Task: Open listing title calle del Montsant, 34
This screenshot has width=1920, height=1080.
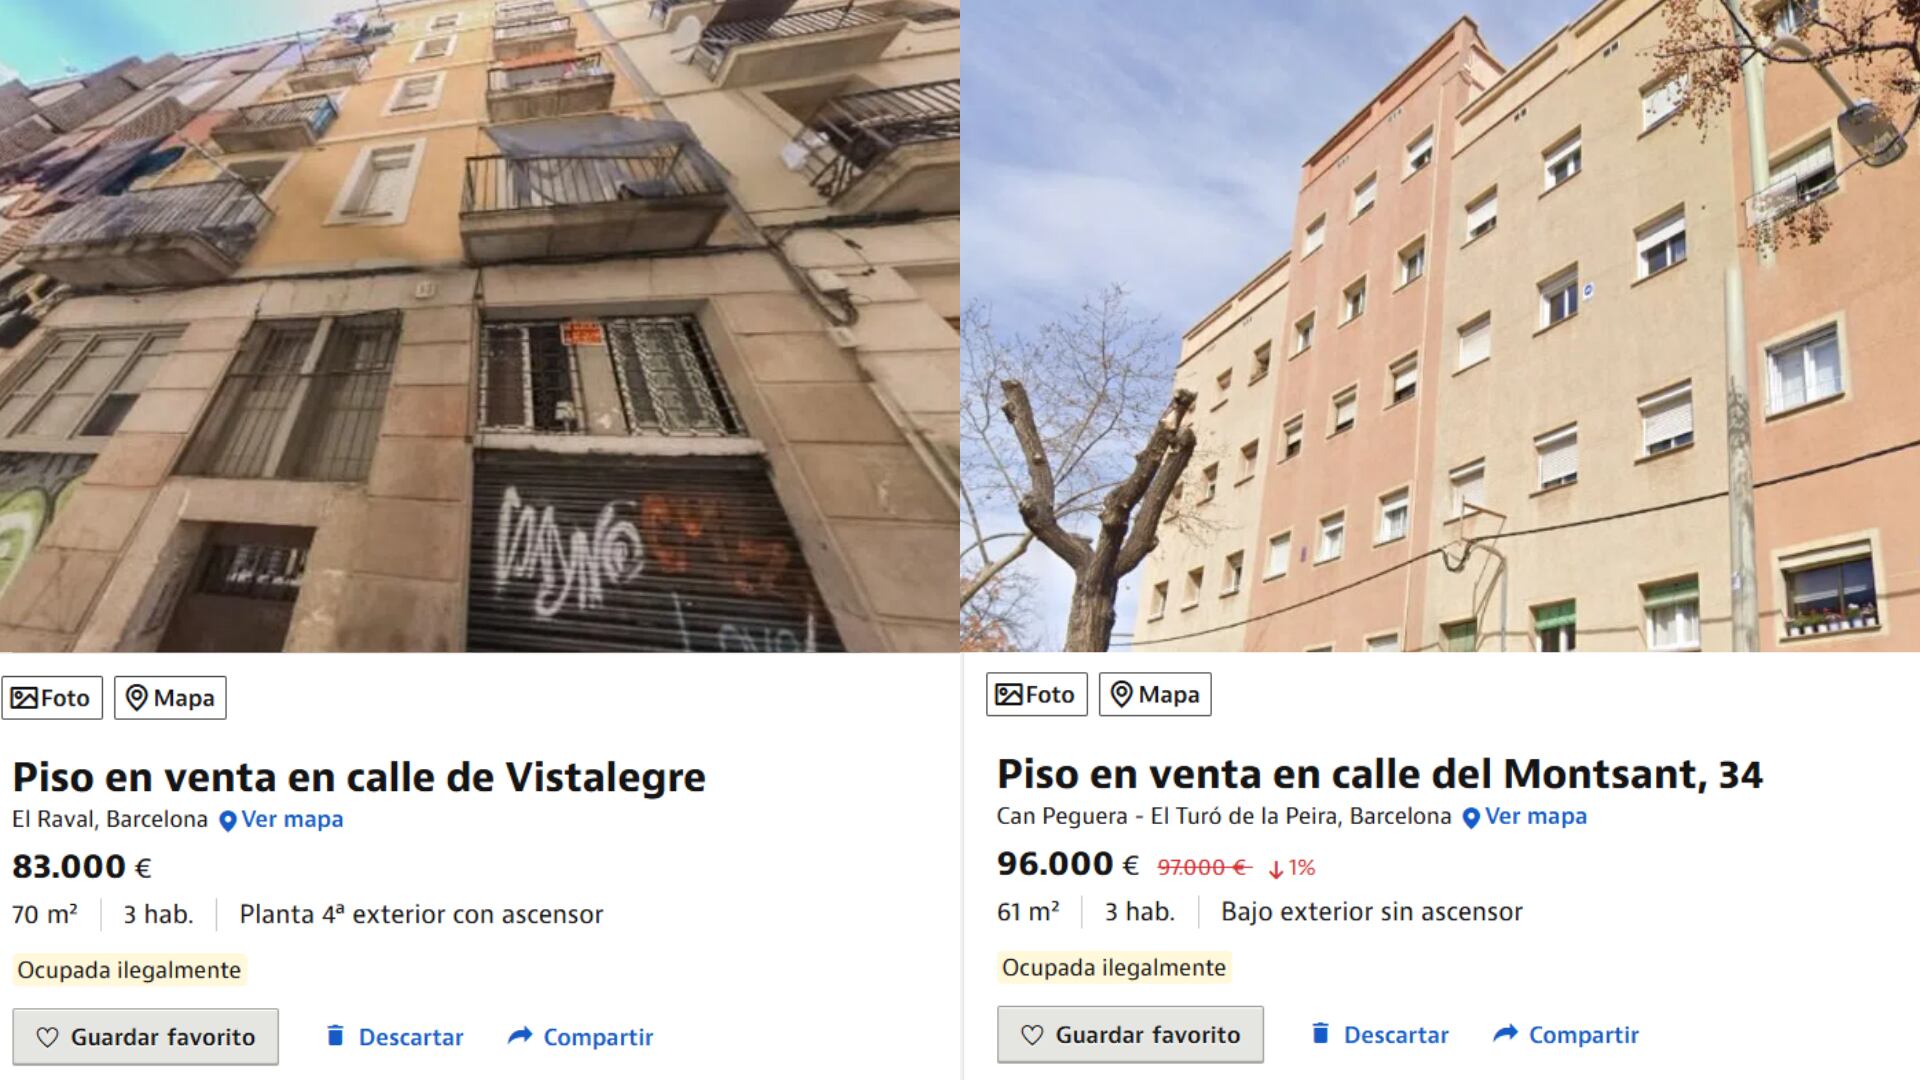Action: point(1380,774)
